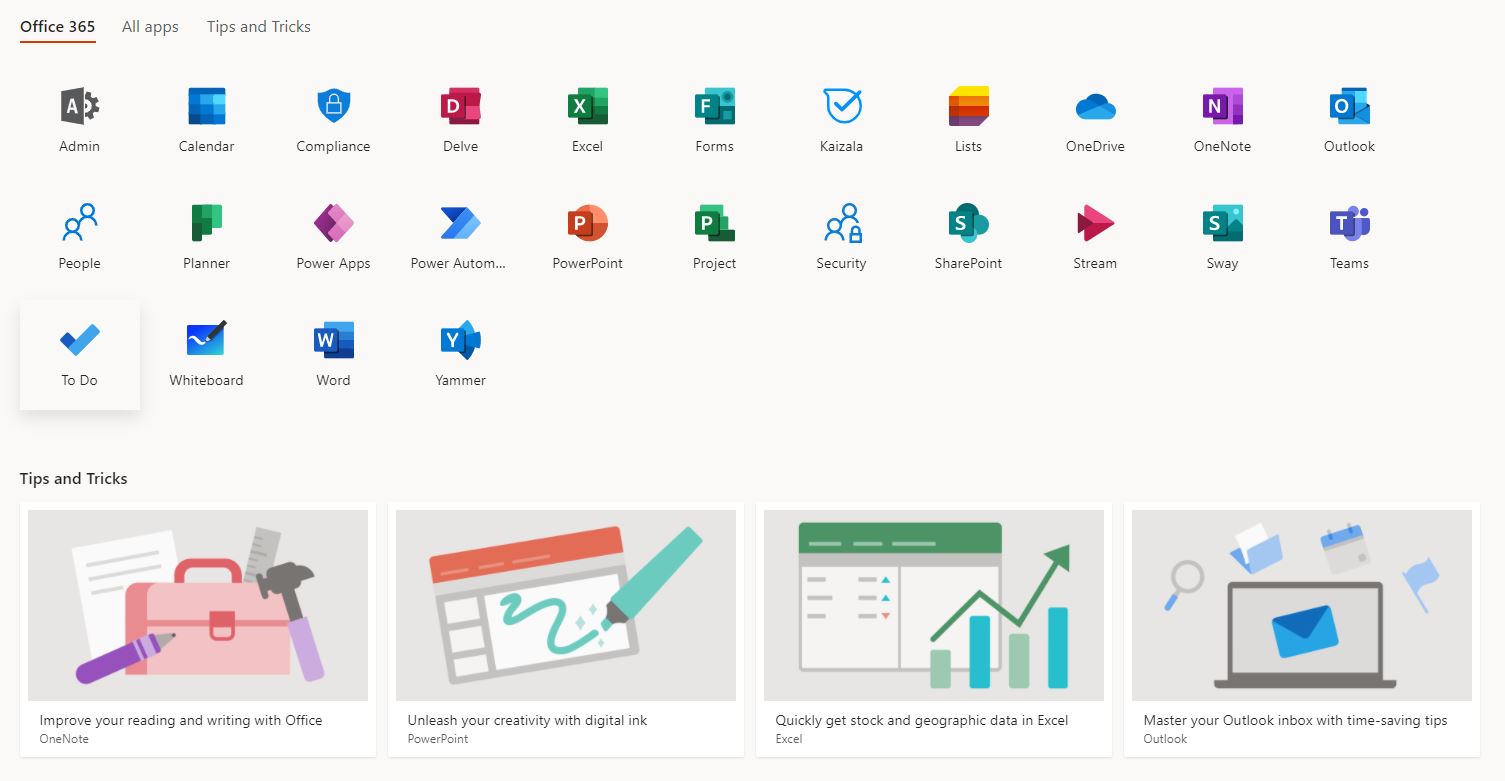
Task: Click 'Quickly get stock and geographic data in Excel'
Action: (922, 720)
